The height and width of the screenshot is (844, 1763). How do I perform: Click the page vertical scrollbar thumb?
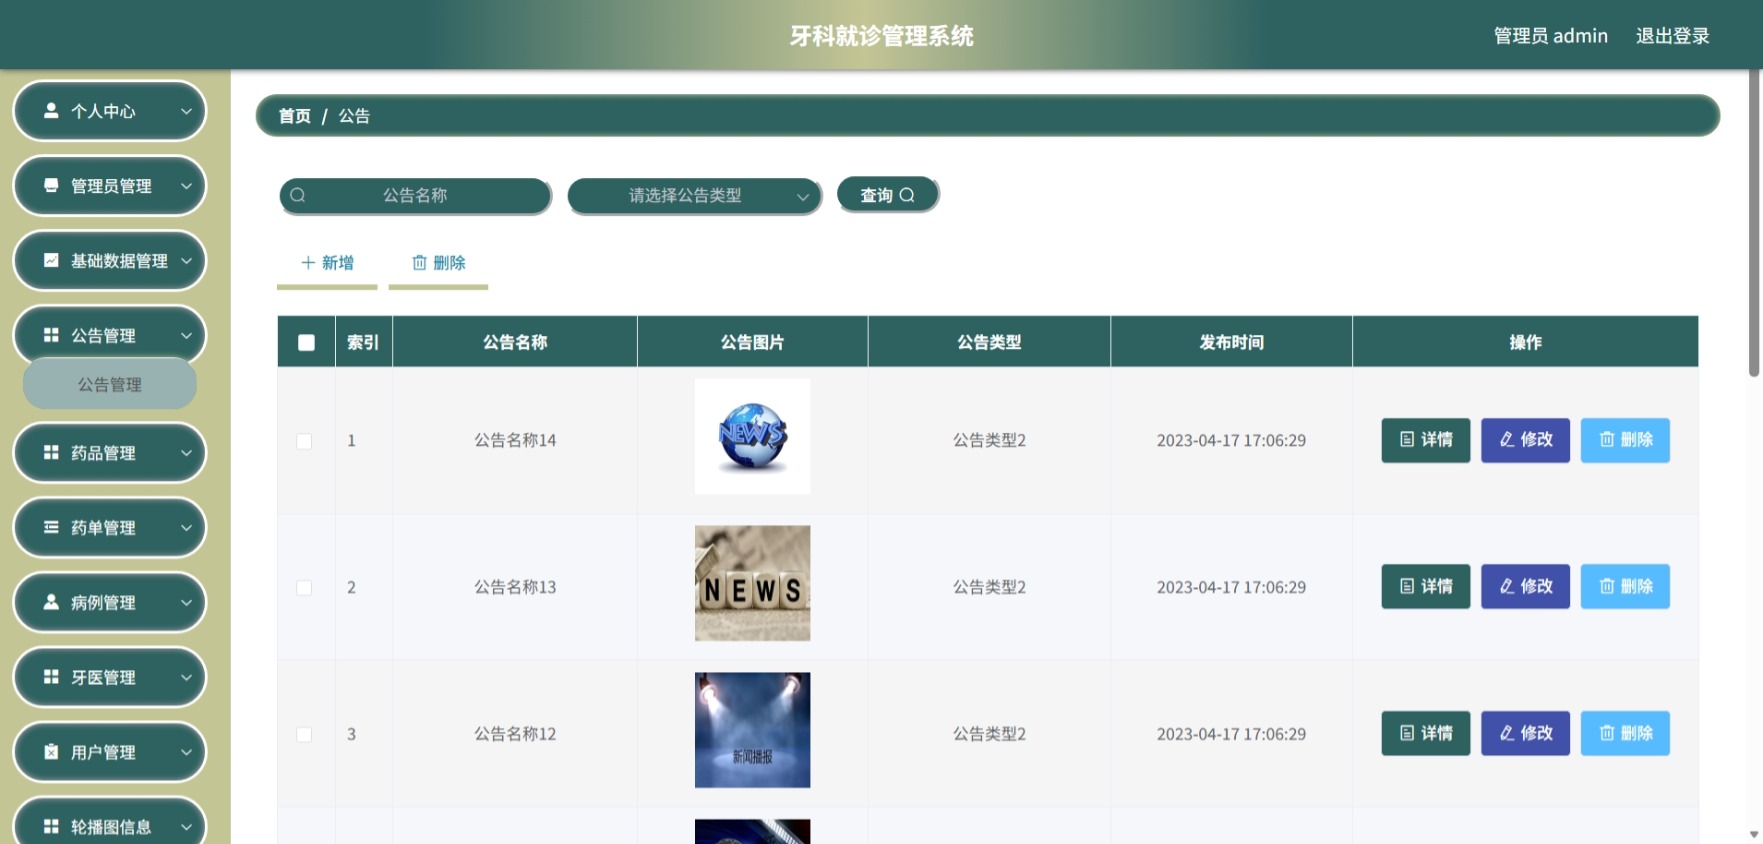1753,222
